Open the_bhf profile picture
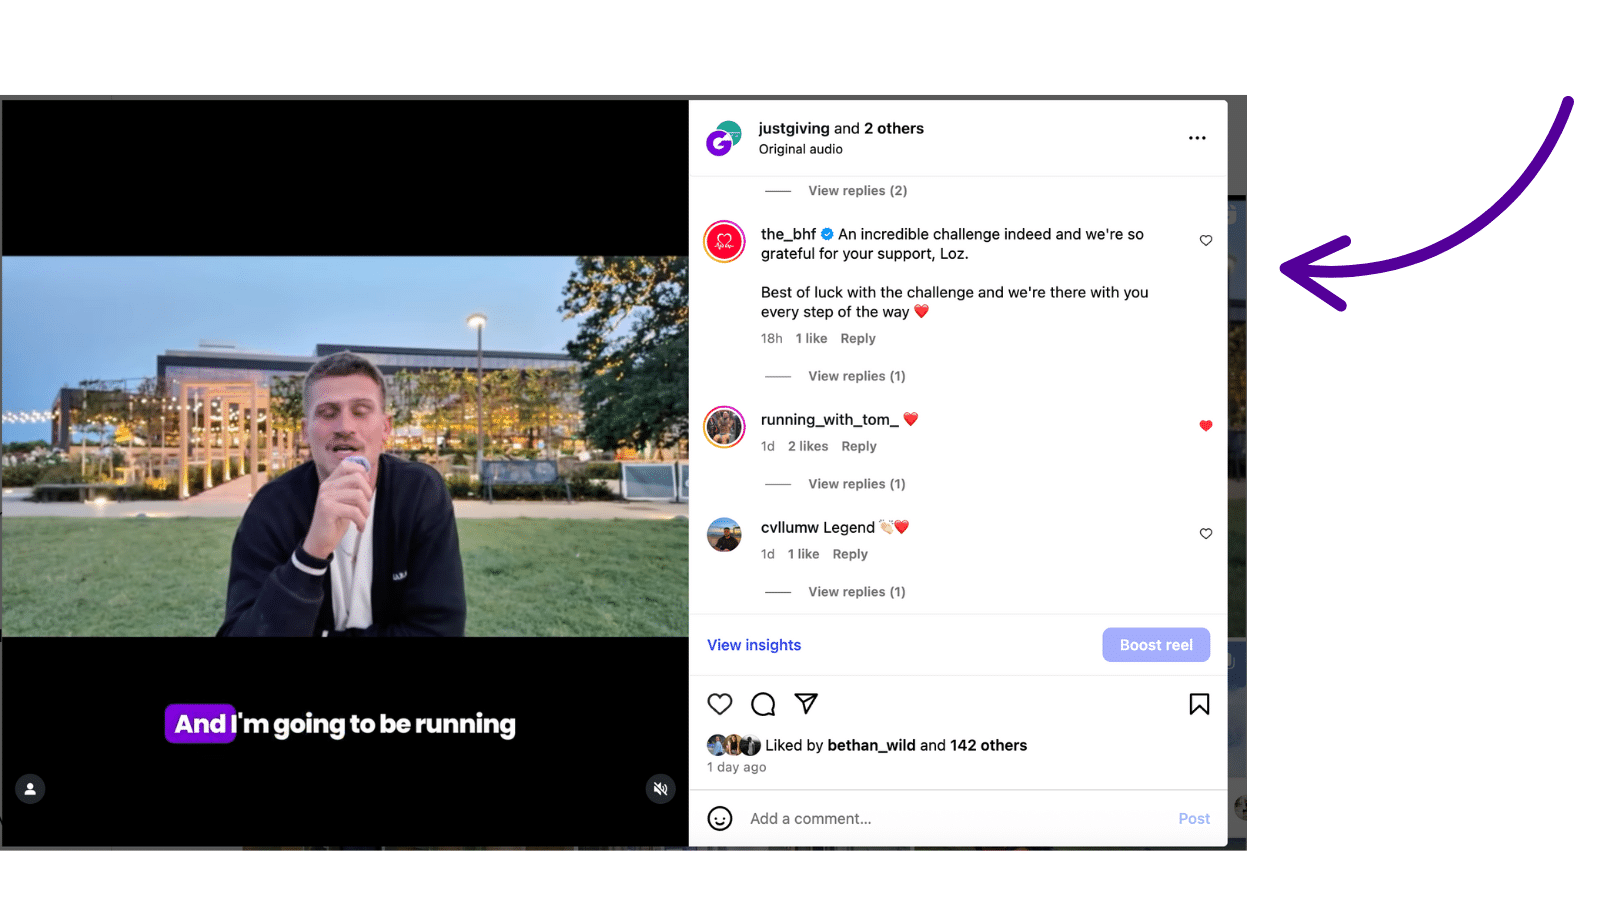The height and width of the screenshot is (900, 1600). point(724,242)
